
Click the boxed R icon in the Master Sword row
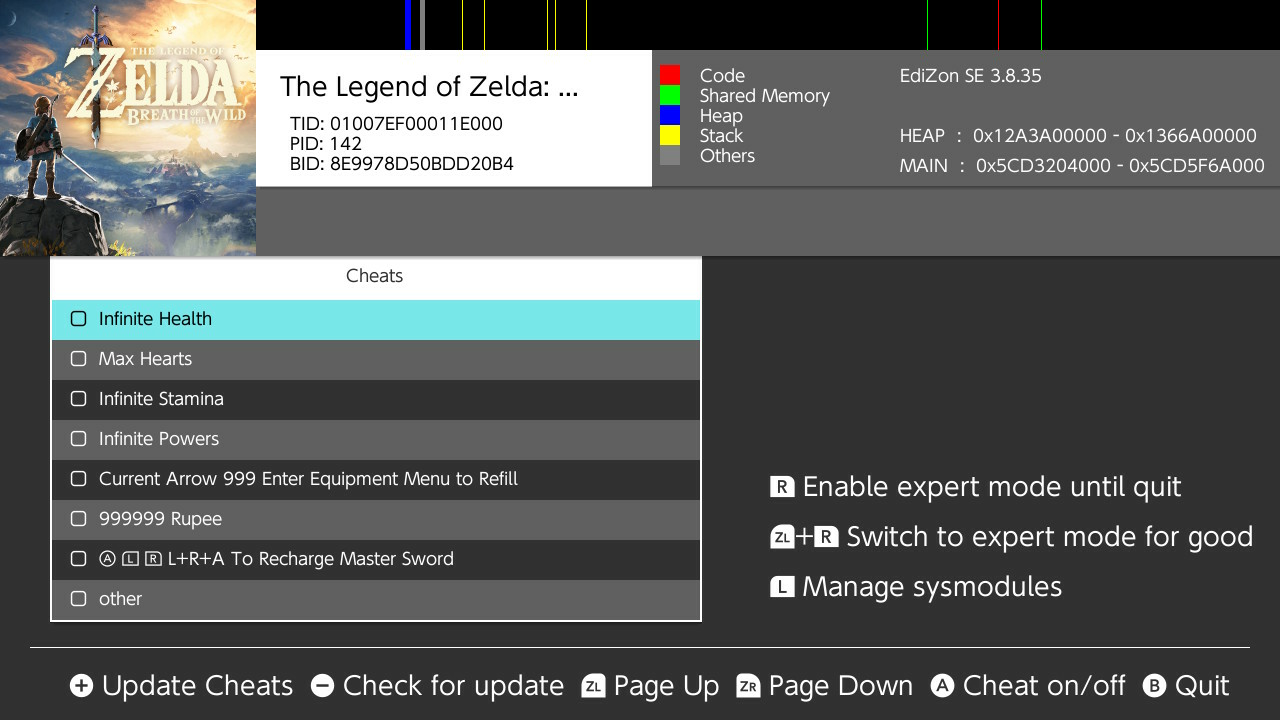(153, 559)
